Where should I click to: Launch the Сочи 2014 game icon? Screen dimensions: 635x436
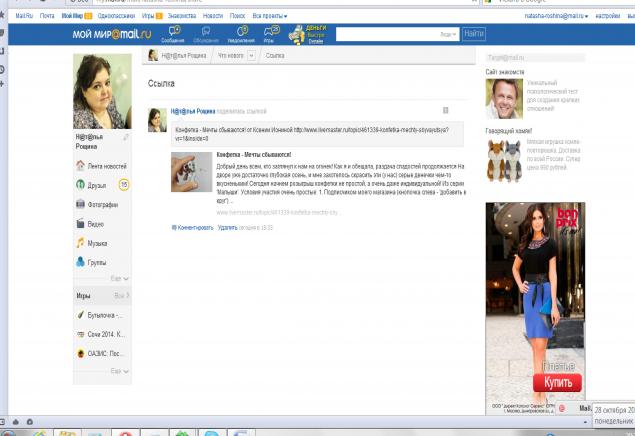[x=80, y=334]
